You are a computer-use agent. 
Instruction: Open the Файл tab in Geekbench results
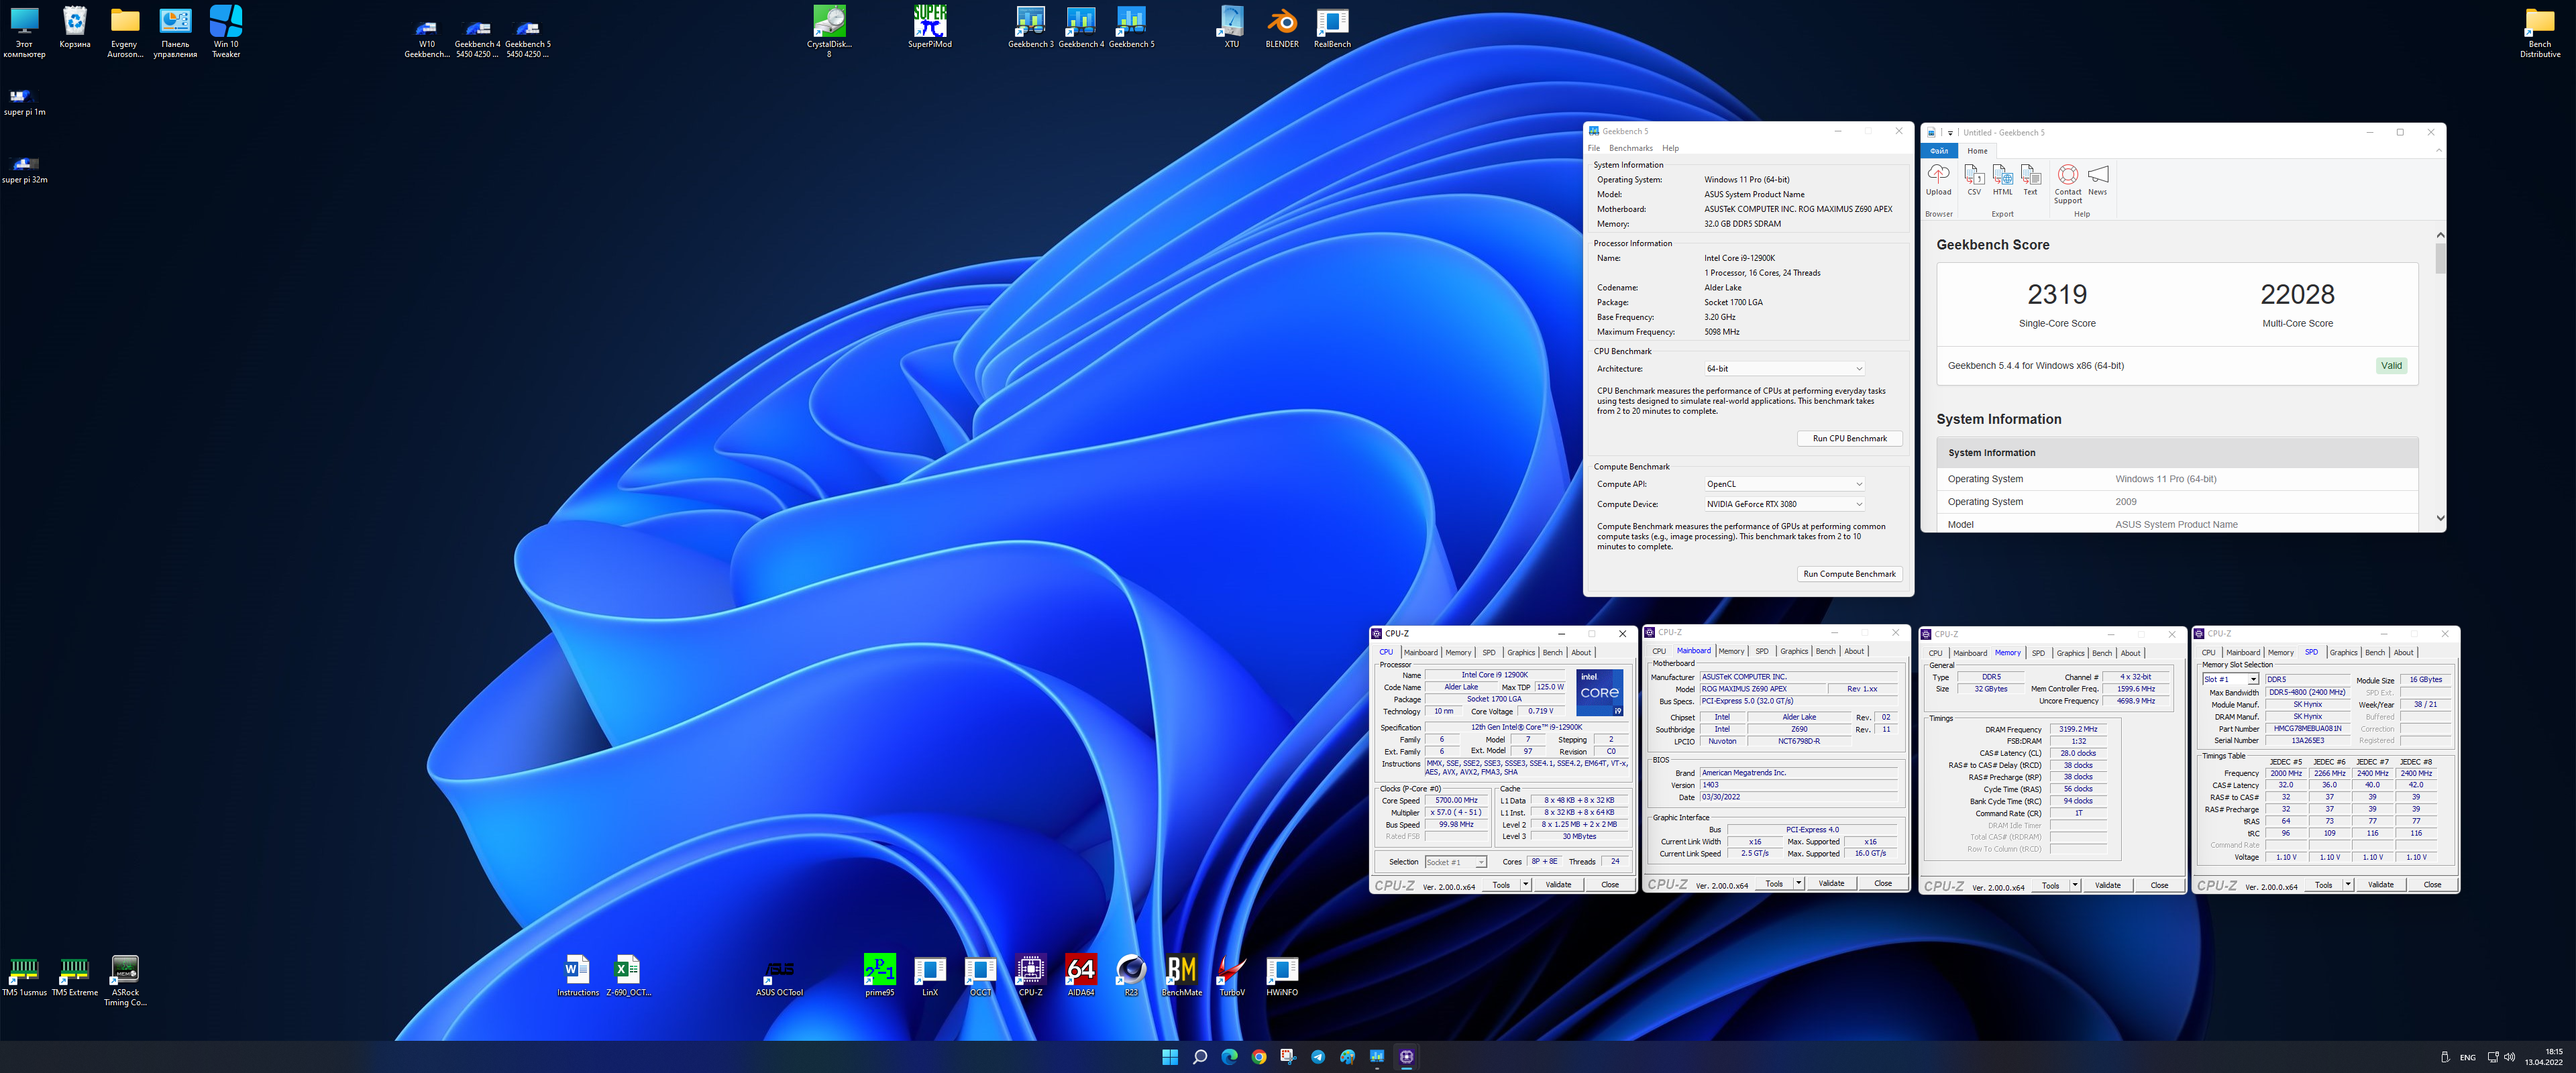(1939, 151)
